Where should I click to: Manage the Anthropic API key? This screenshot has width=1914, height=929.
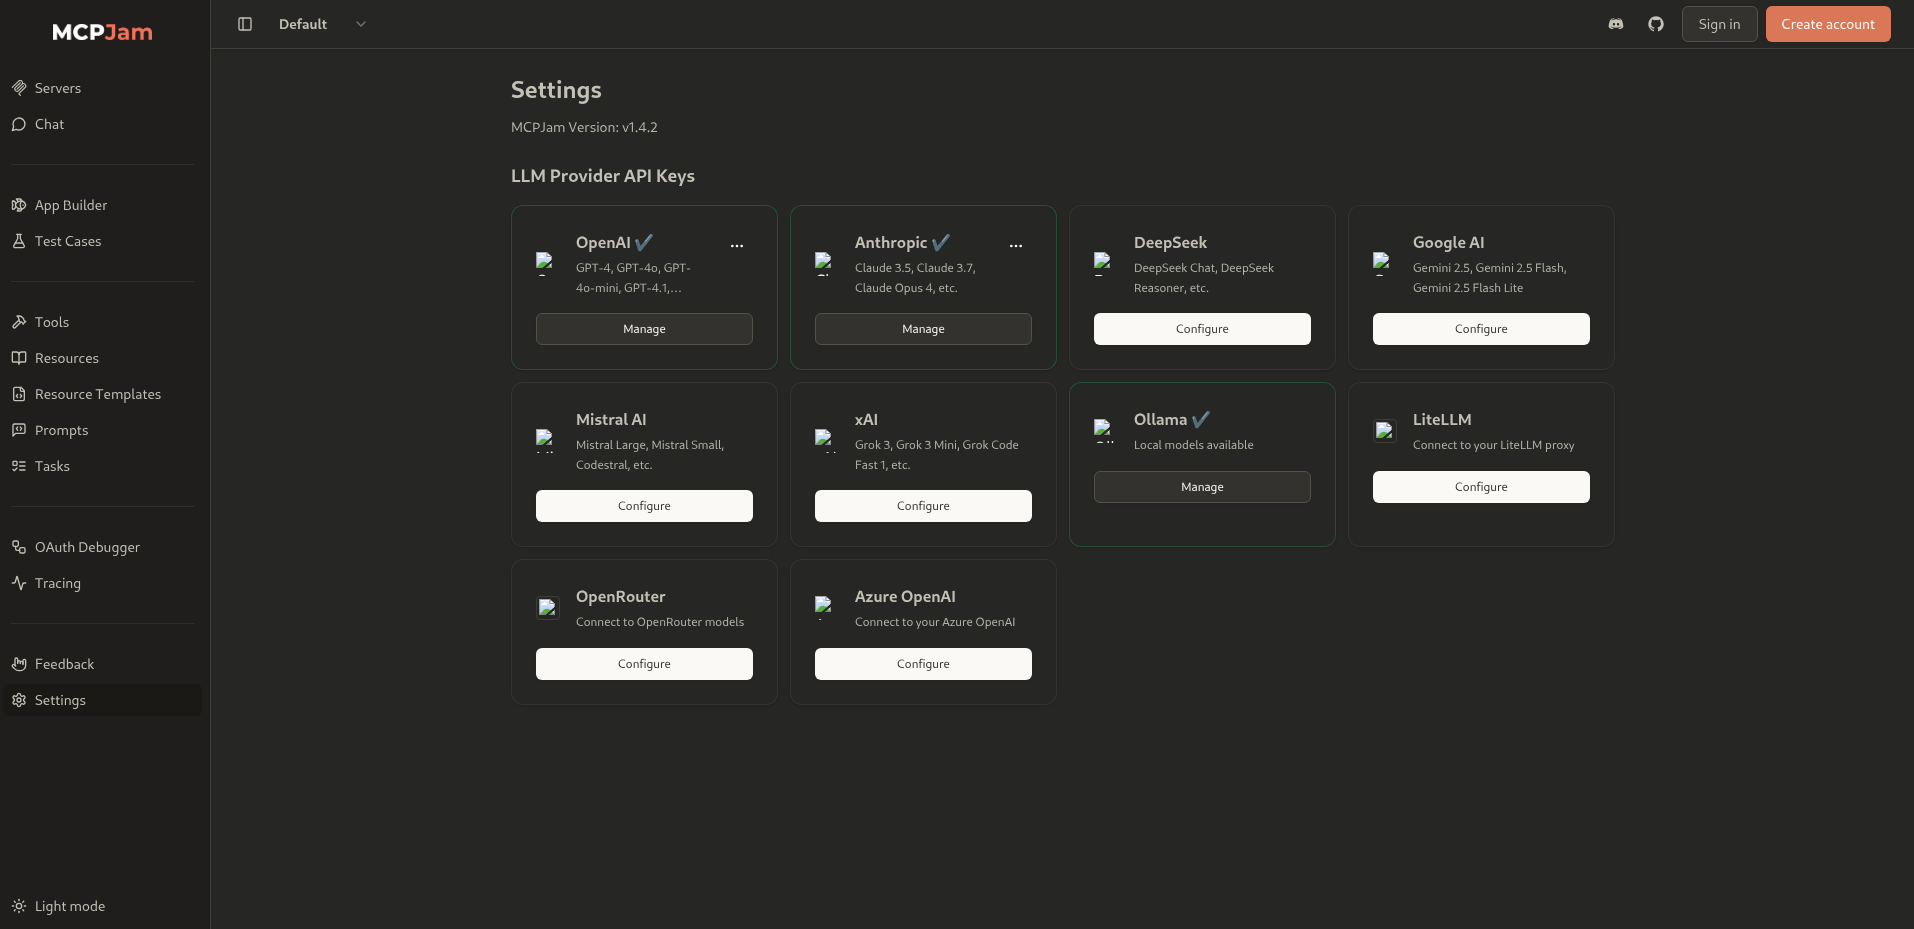pyautogui.click(x=923, y=329)
